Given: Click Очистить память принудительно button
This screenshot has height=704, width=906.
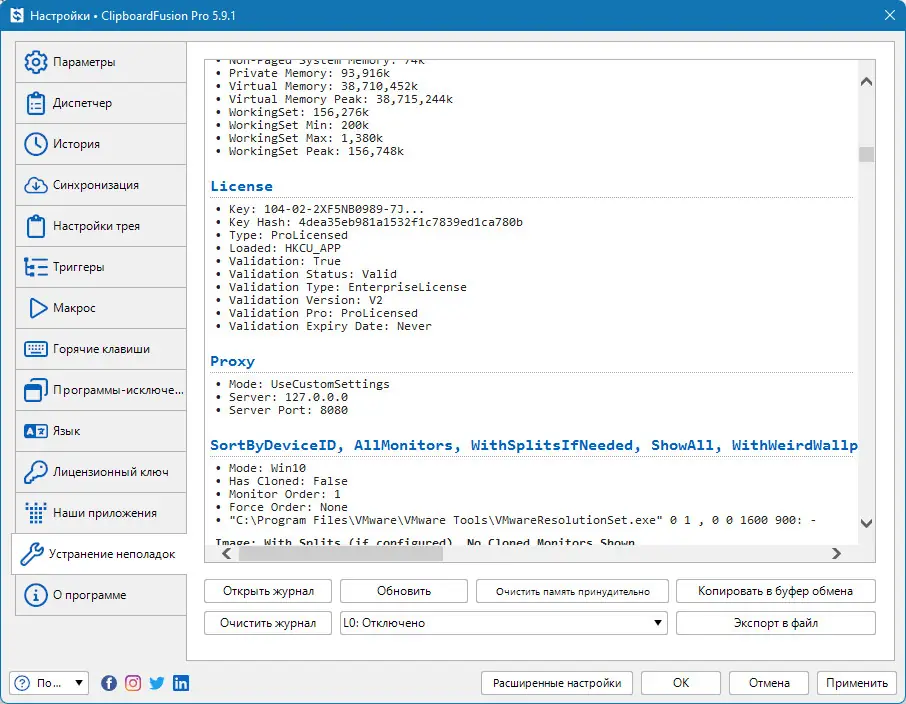Looking at the screenshot, I should click(573, 591).
